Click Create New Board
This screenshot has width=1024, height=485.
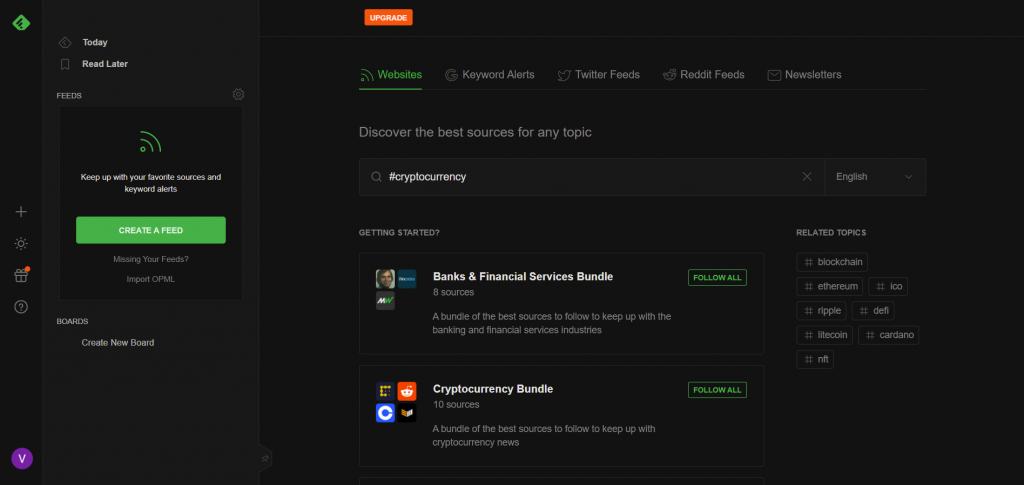118,343
